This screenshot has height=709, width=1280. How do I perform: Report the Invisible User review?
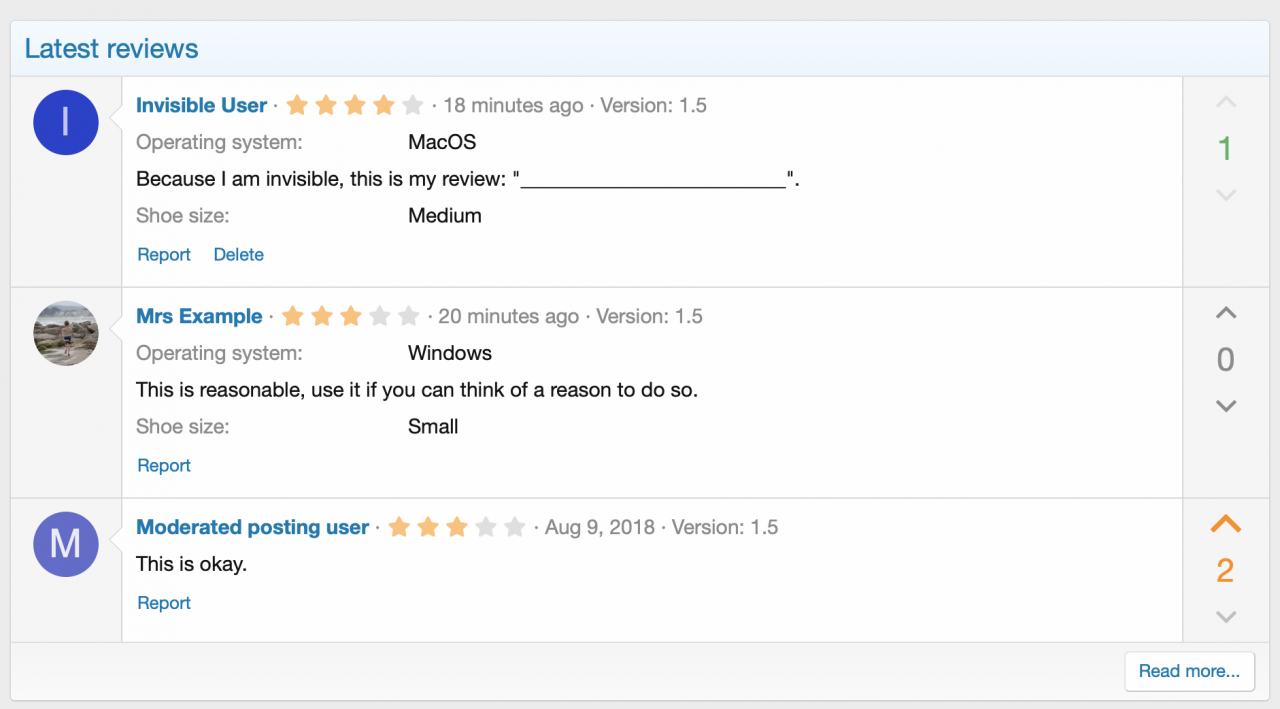pos(164,255)
